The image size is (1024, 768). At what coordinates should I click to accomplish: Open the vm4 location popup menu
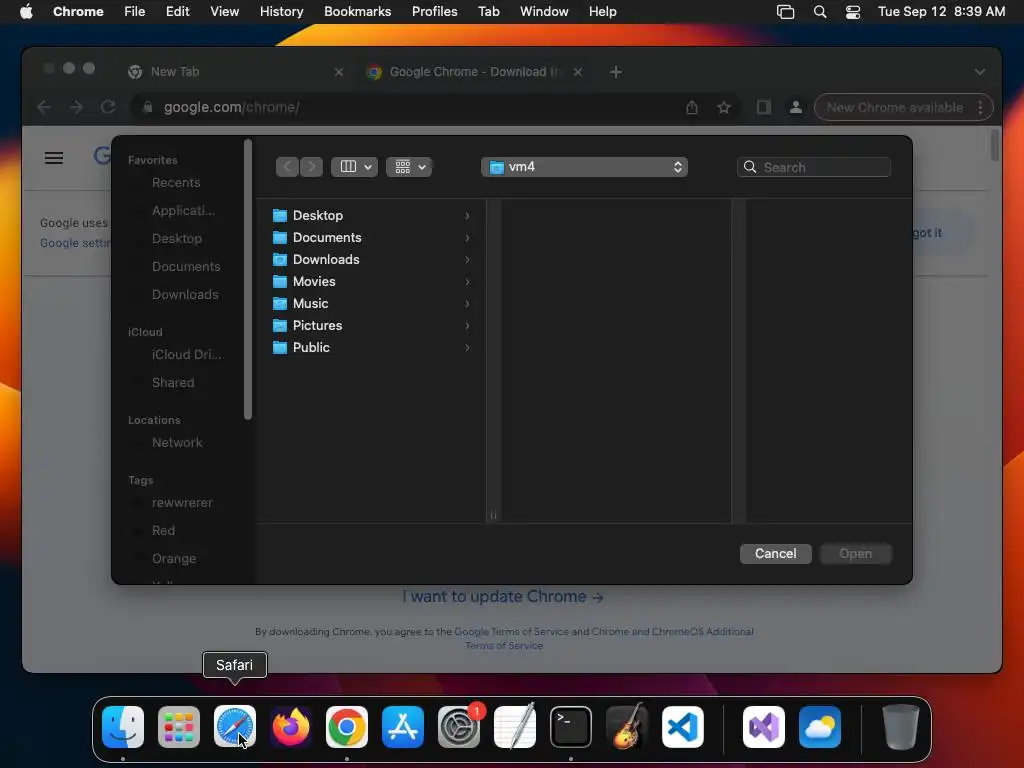[x=584, y=167]
